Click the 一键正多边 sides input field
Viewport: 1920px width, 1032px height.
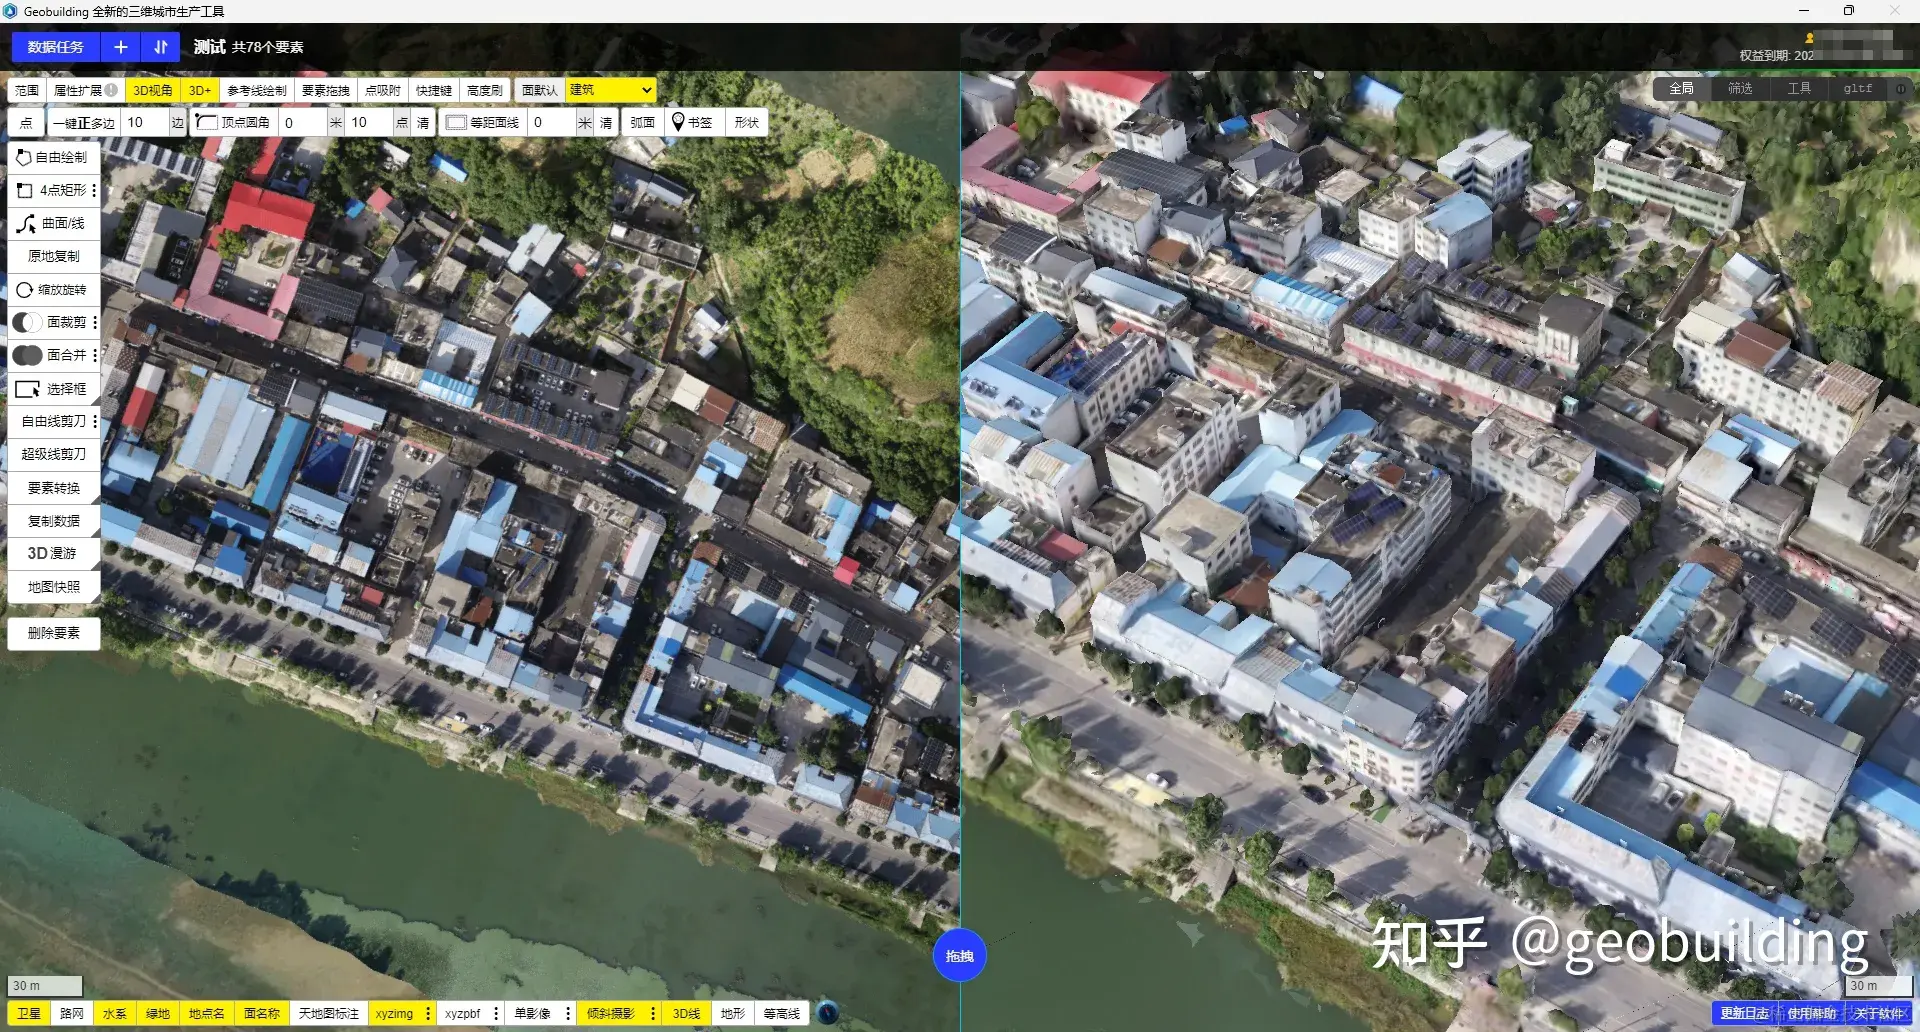pyautogui.click(x=145, y=122)
